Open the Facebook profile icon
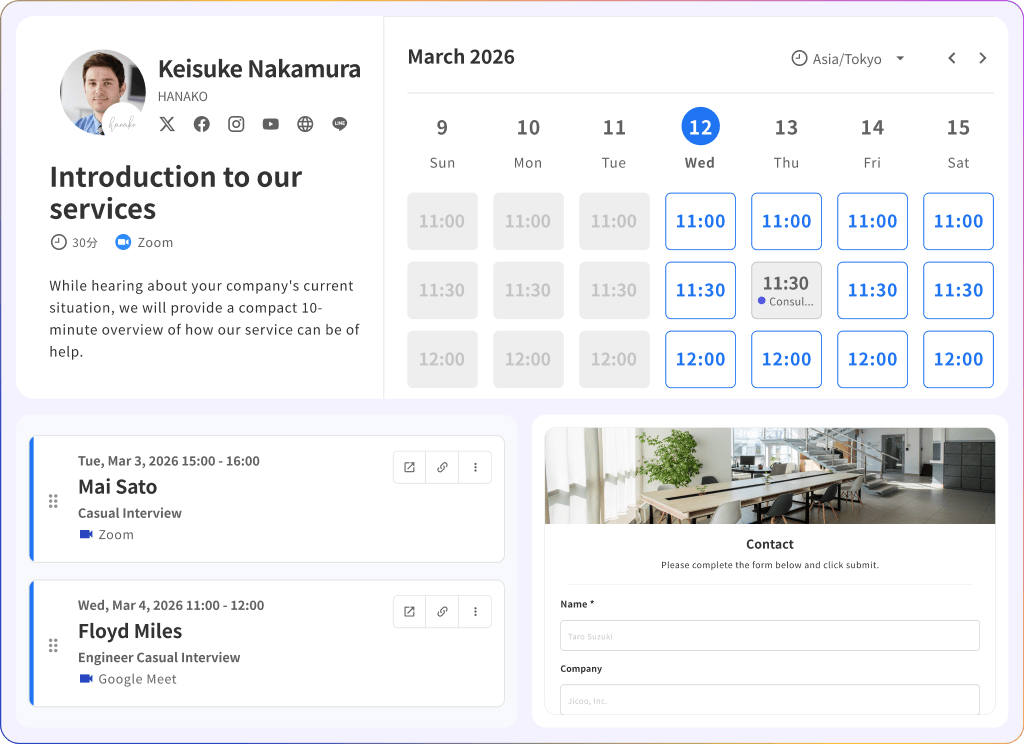Image resolution: width=1025 pixels, height=745 pixels. [201, 124]
